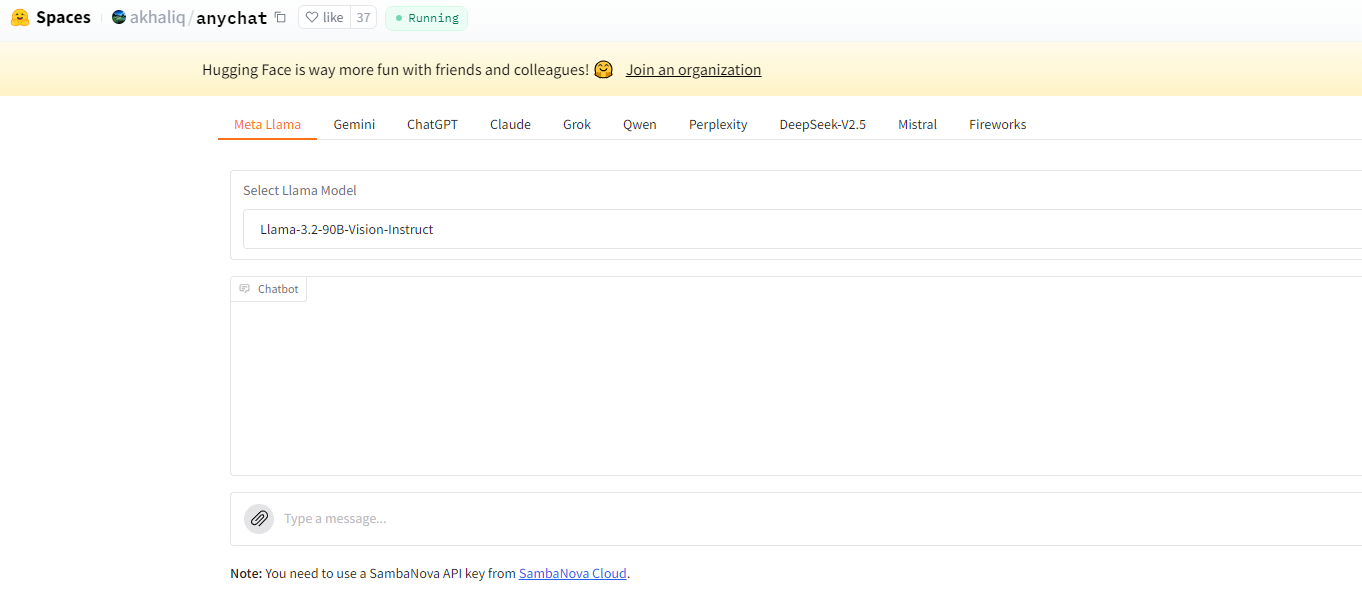Click the Type a message input field
1362x604 pixels.
(x=820, y=518)
